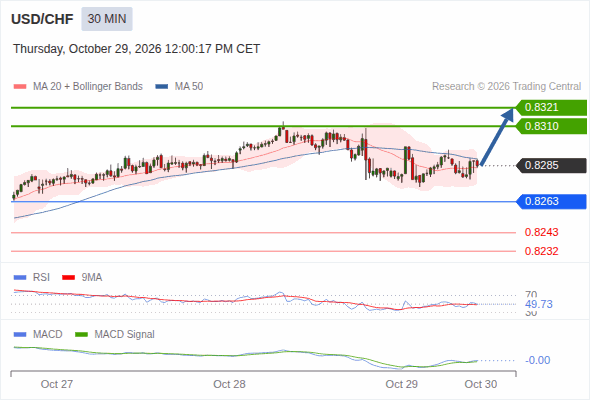This screenshot has width=590, height=400.
Task: Click the MA 20 + Bollinger Bands legend label
Action: tap(88, 87)
